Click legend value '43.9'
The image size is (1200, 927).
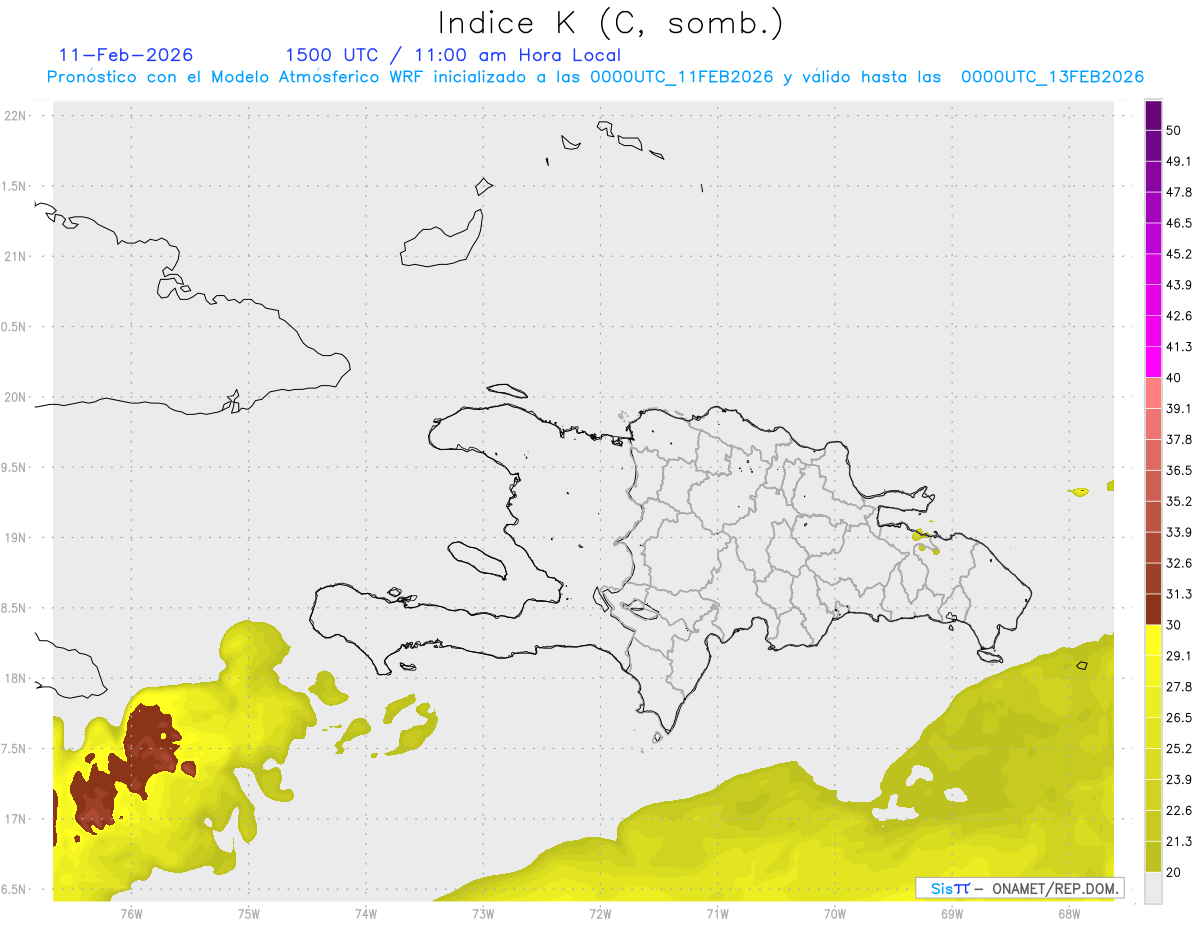1179,285
